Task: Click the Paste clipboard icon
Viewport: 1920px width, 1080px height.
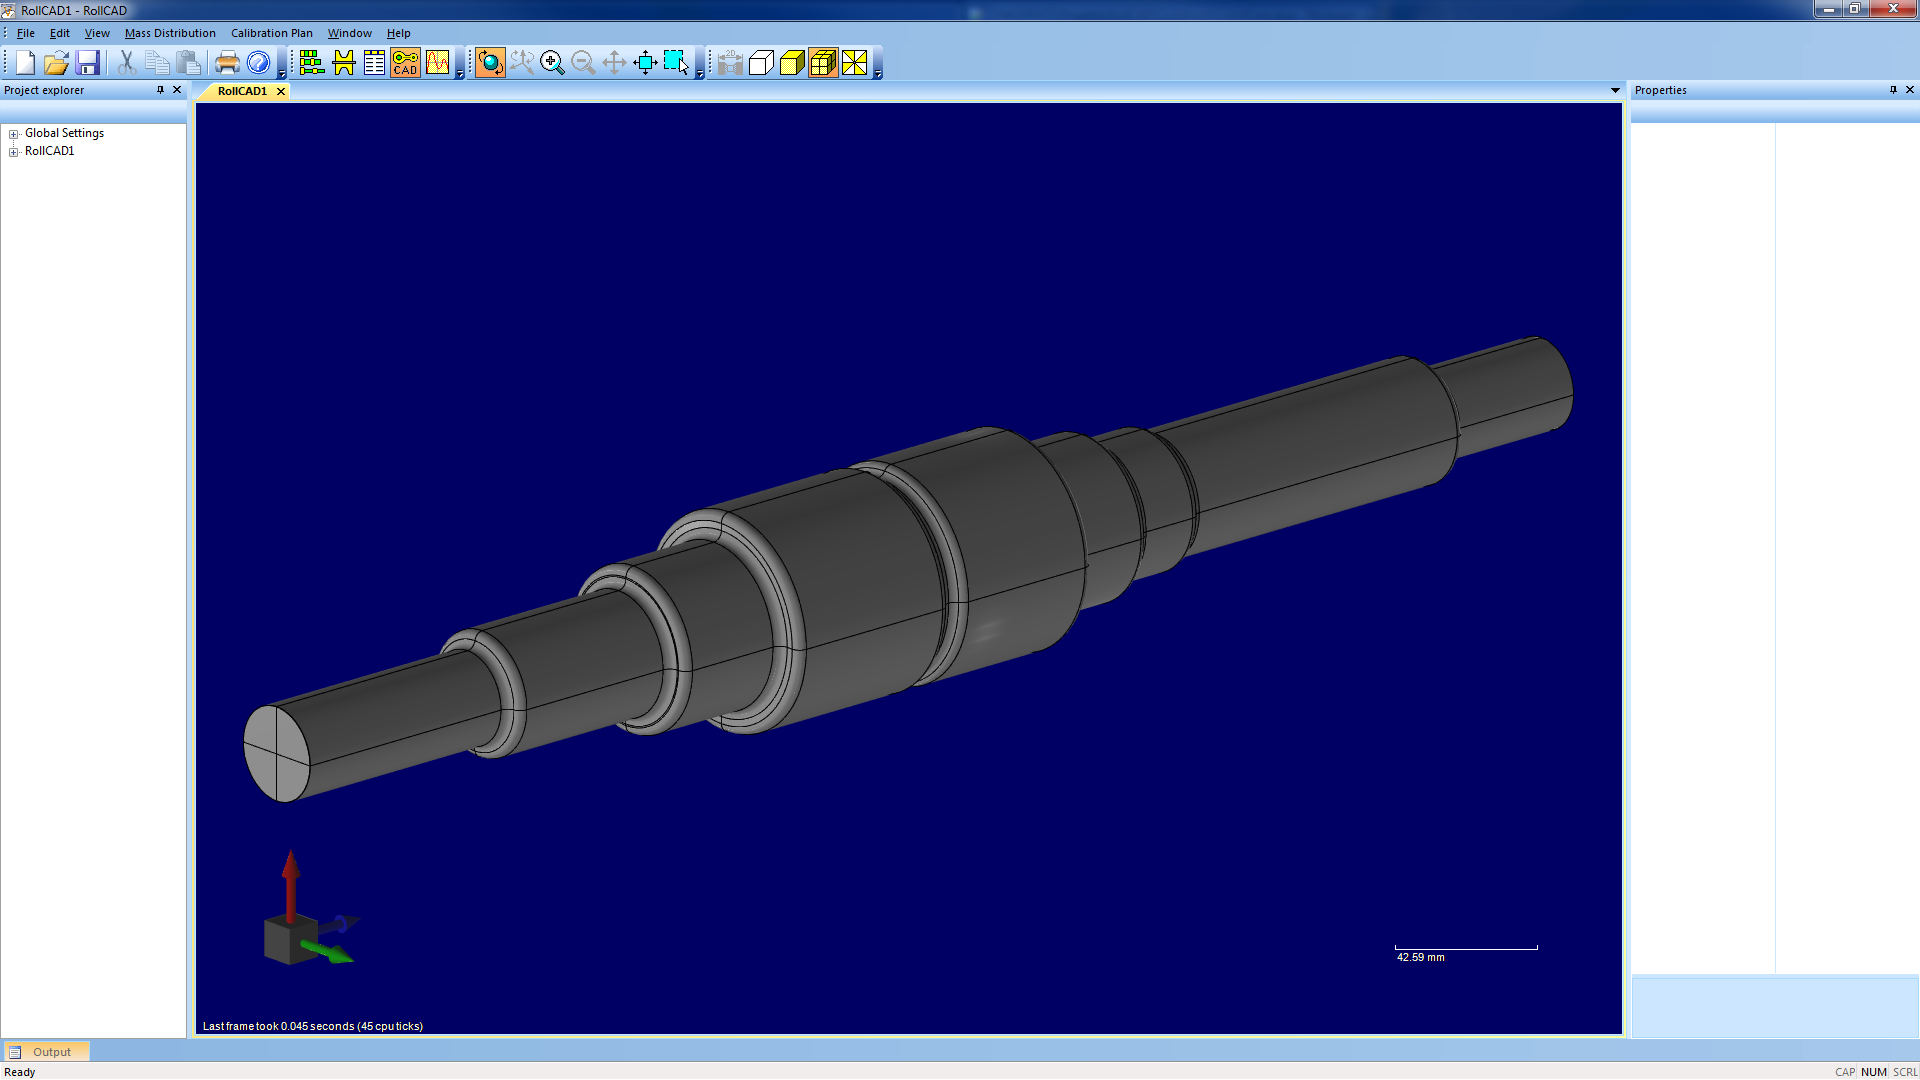Action: 188,63
